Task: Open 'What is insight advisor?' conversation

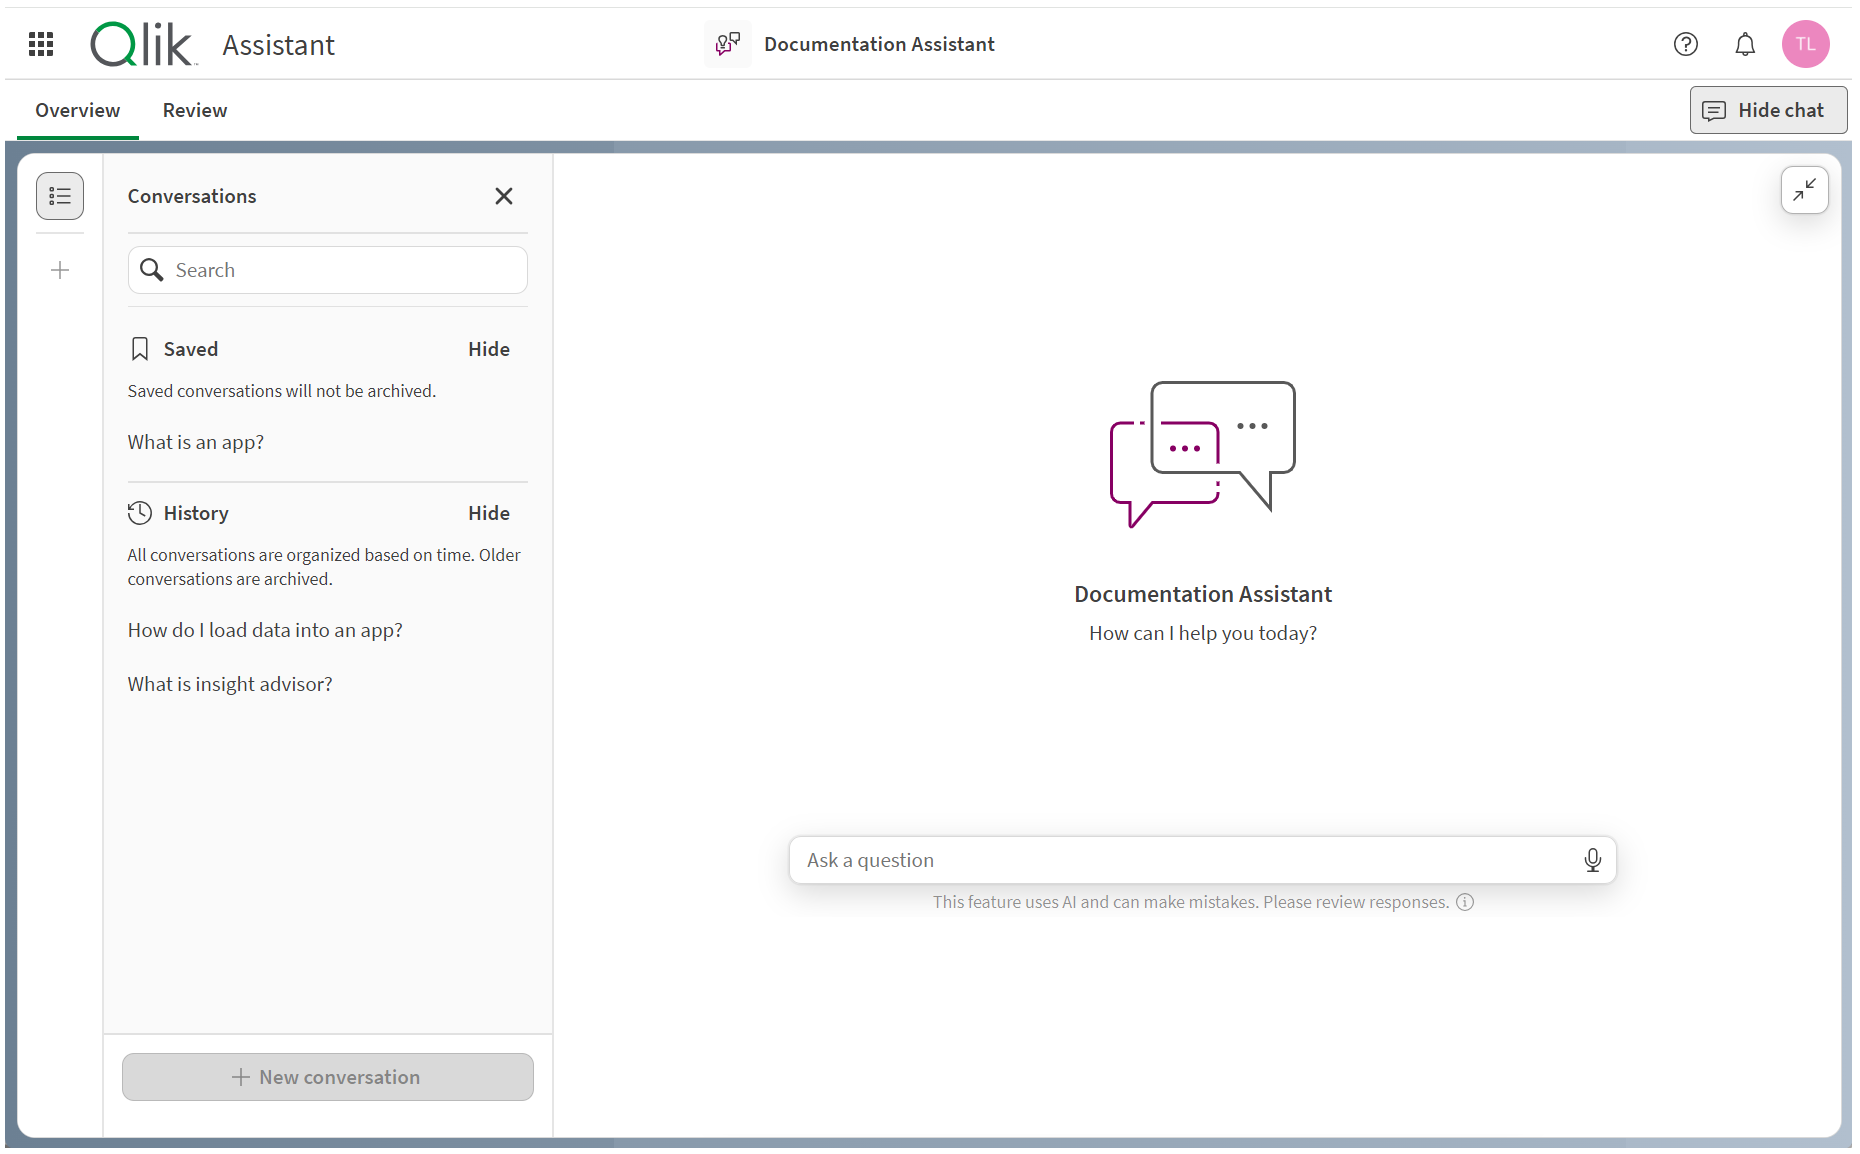Action: click(x=230, y=684)
